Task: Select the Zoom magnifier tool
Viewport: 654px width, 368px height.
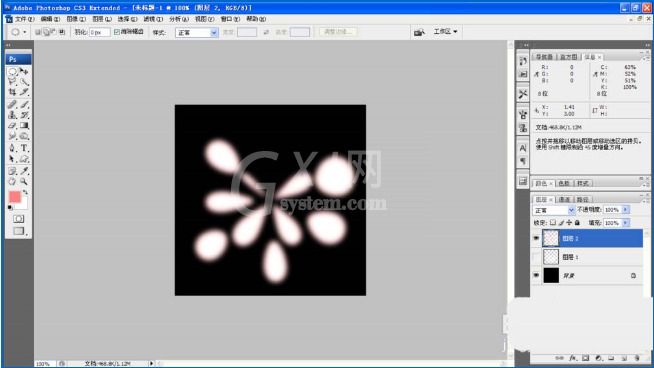Action: point(24,181)
